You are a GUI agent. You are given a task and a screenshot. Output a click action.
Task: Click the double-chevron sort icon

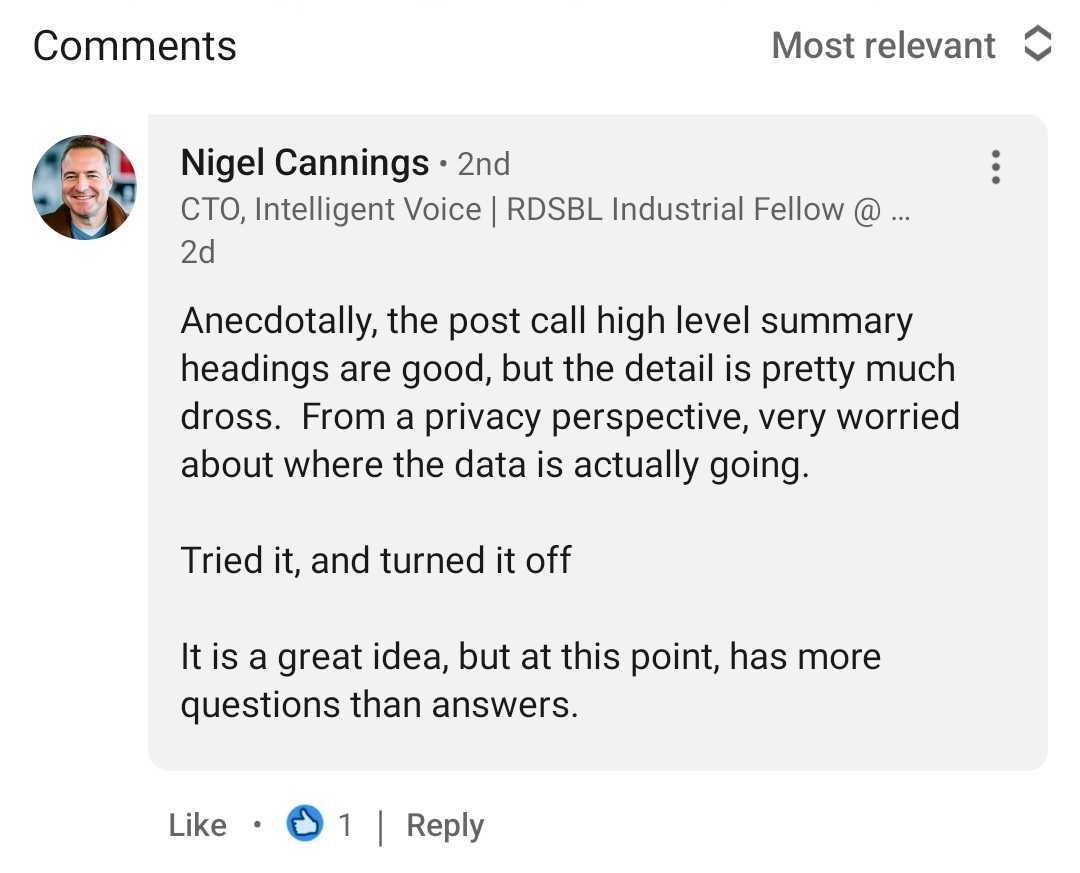click(1037, 44)
